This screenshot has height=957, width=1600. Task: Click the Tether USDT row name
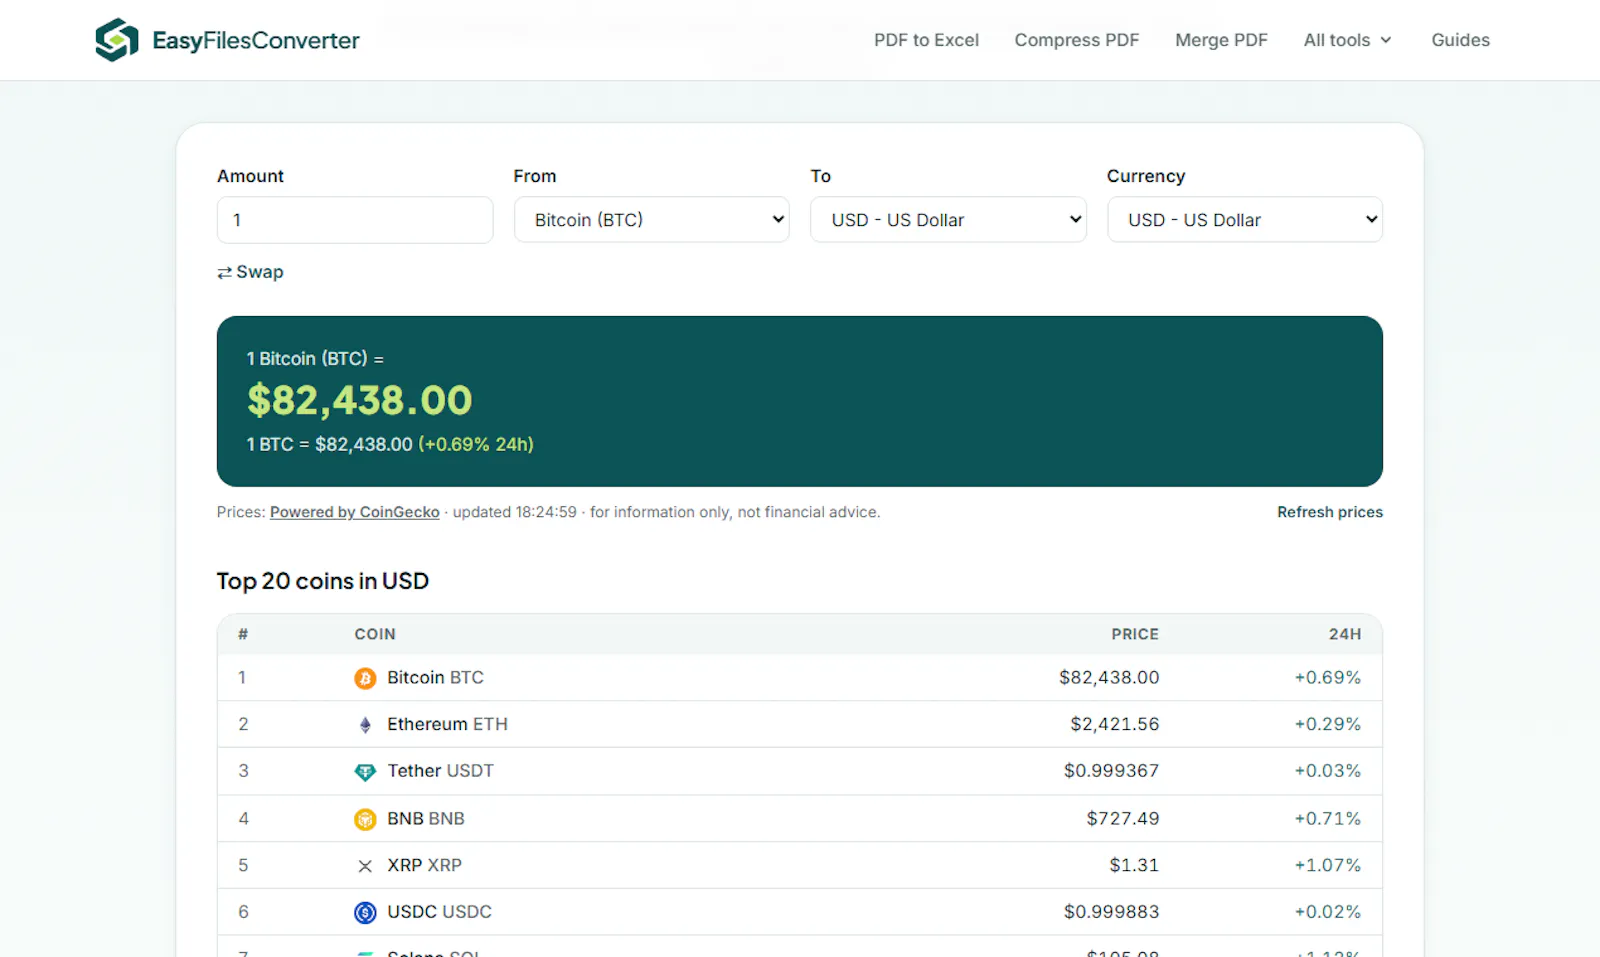click(x=440, y=771)
